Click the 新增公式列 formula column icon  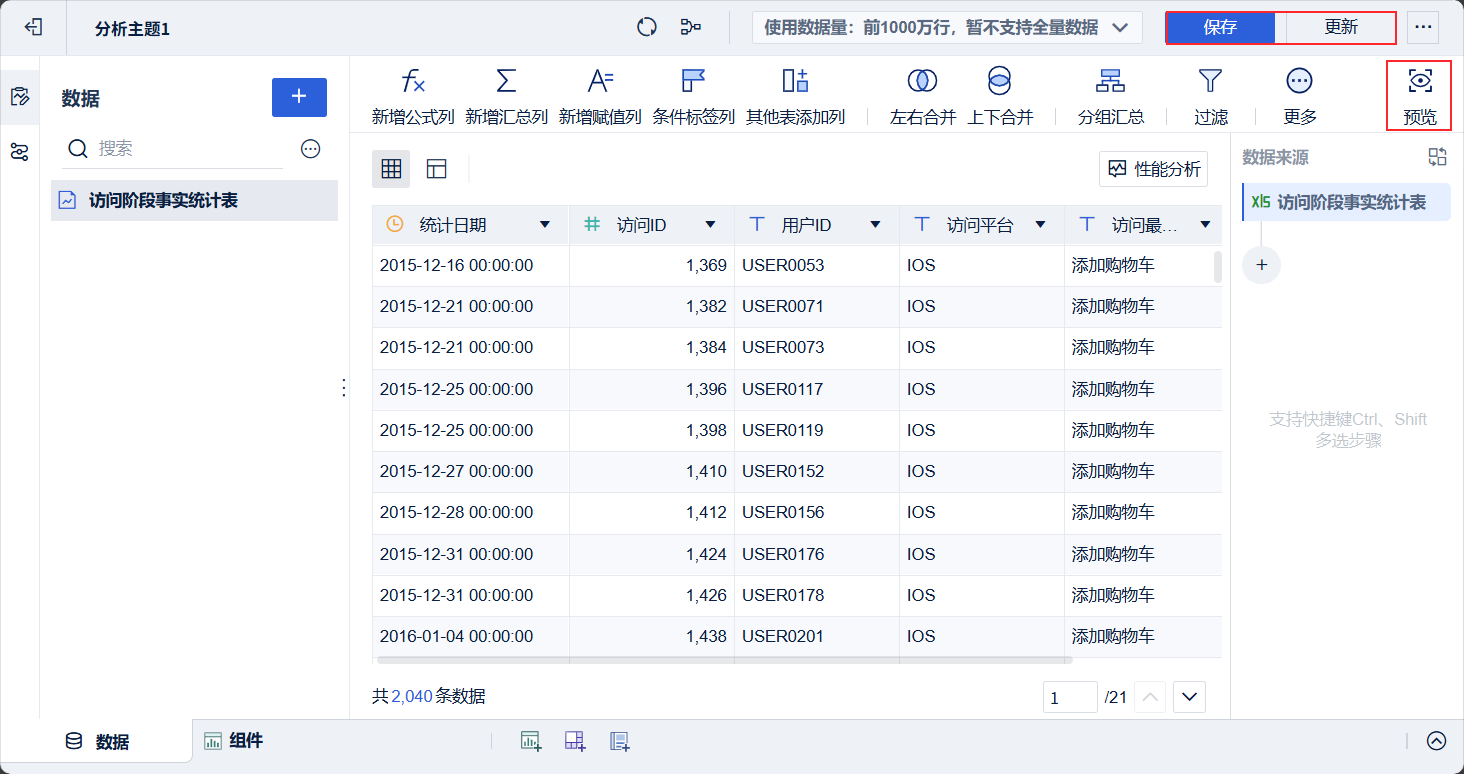413,82
